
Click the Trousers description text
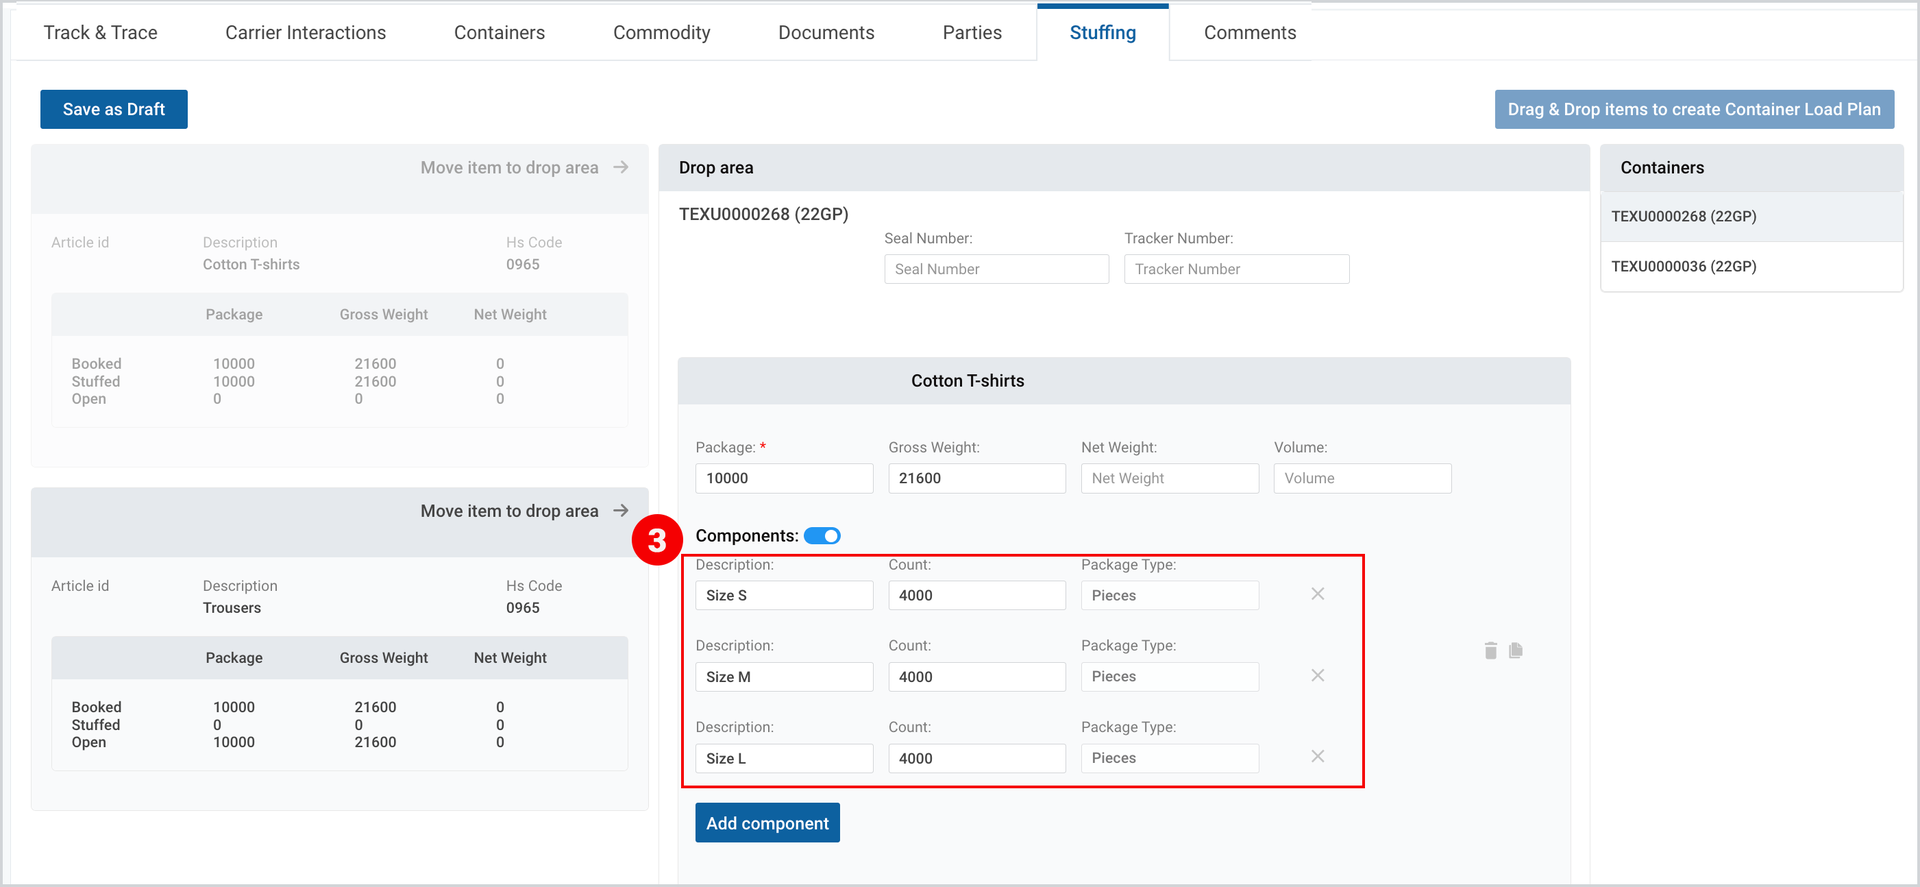[232, 608]
